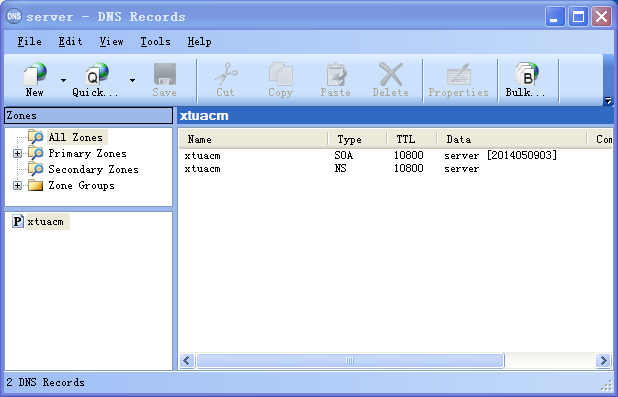
Task: Minimize the DNS Records window
Action: pos(555,17)
